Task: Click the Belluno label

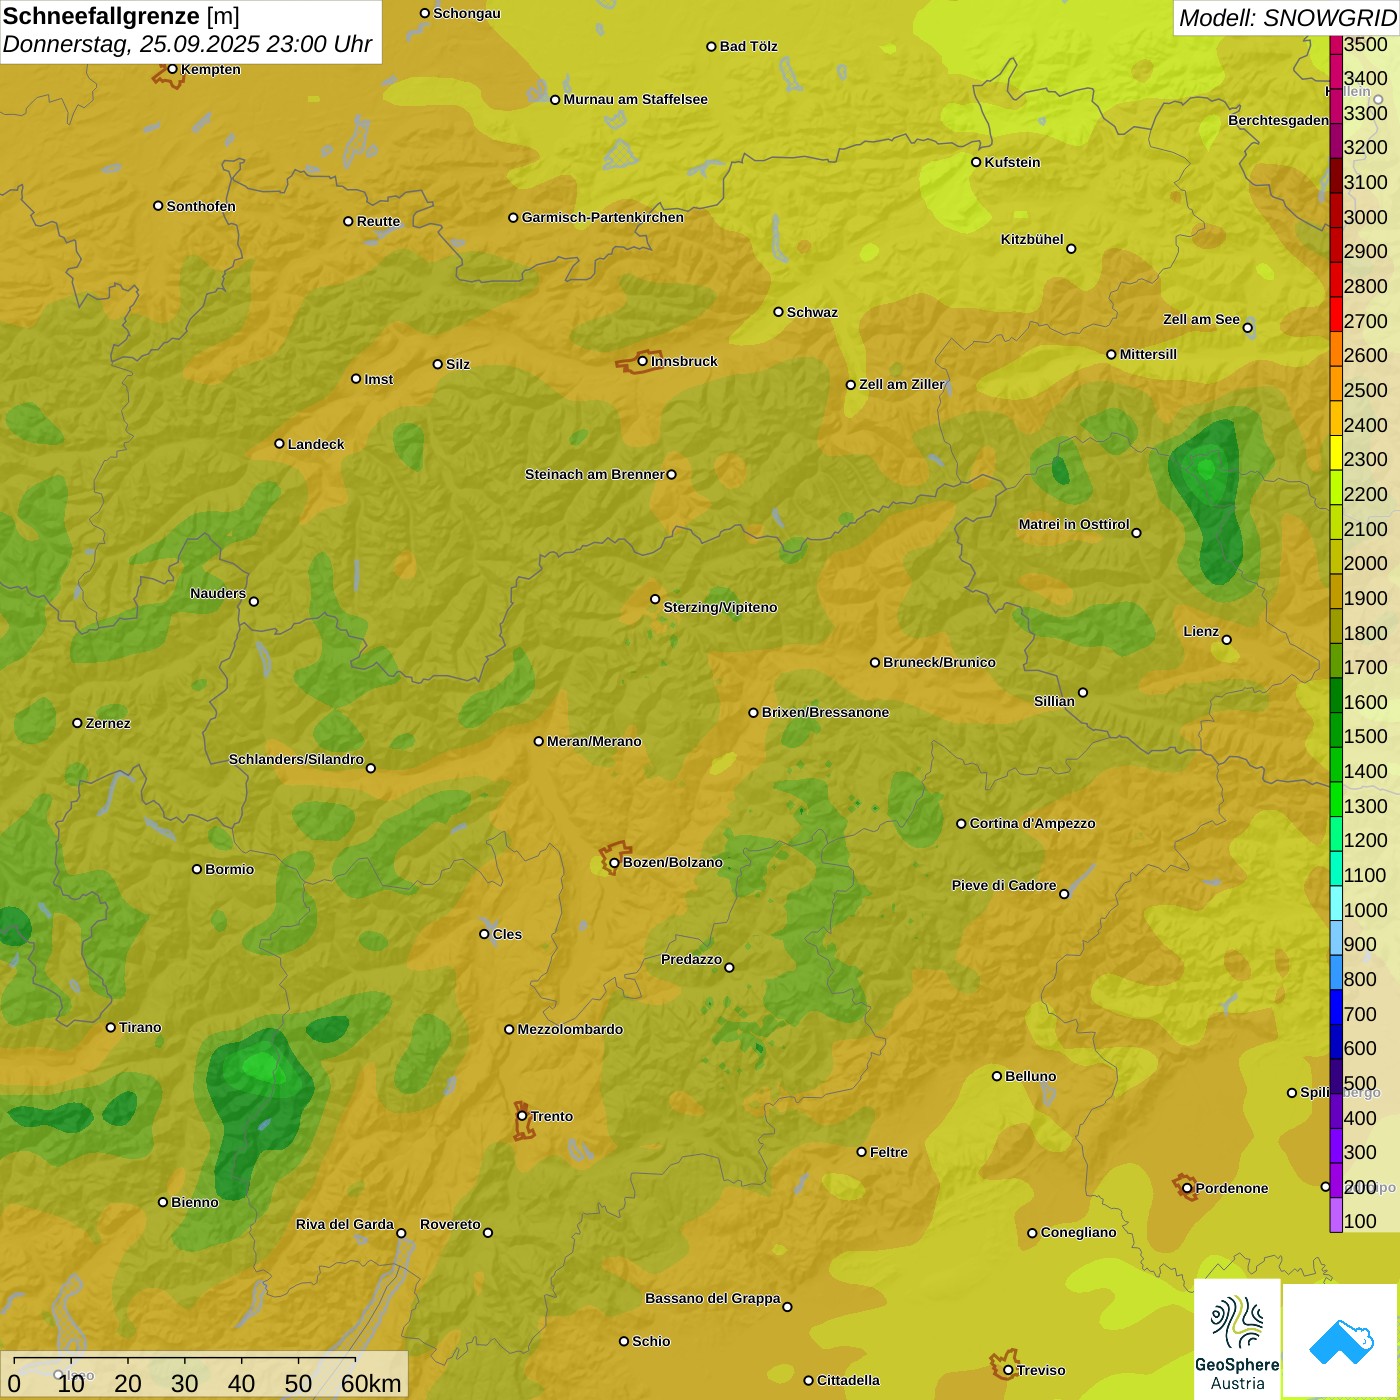Action: tap(1030, 1076)
